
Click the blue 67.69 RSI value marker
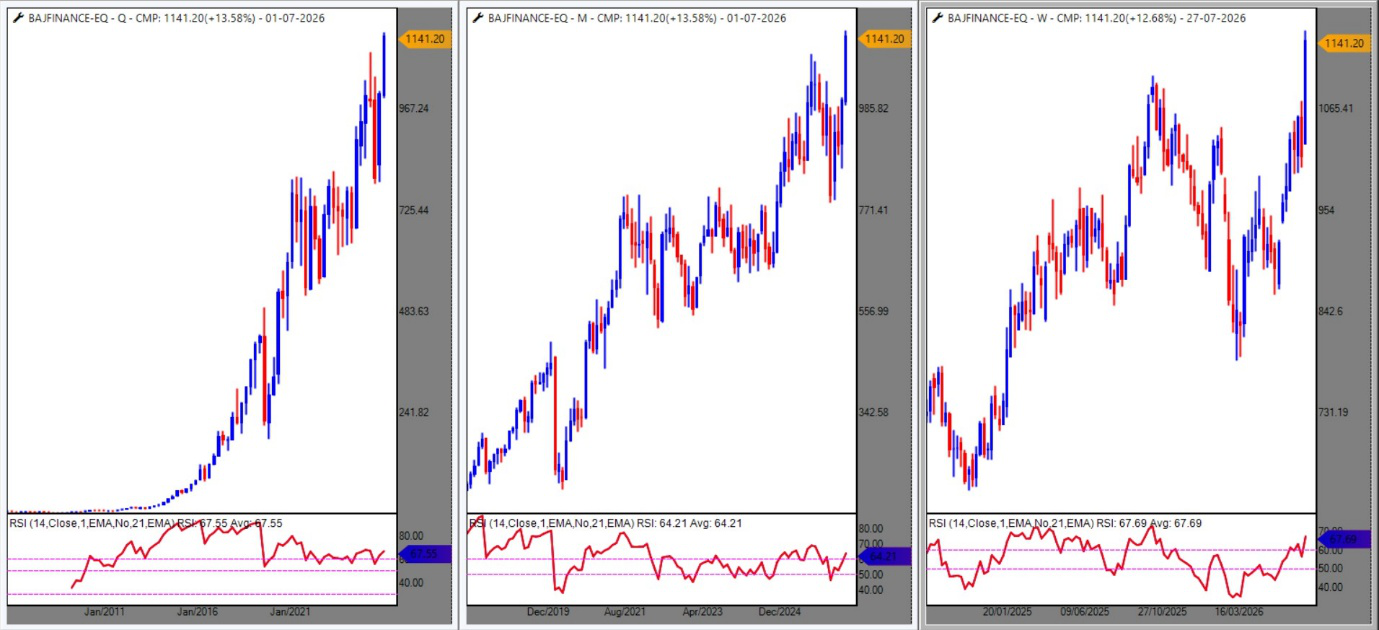tap(1342, 539)
